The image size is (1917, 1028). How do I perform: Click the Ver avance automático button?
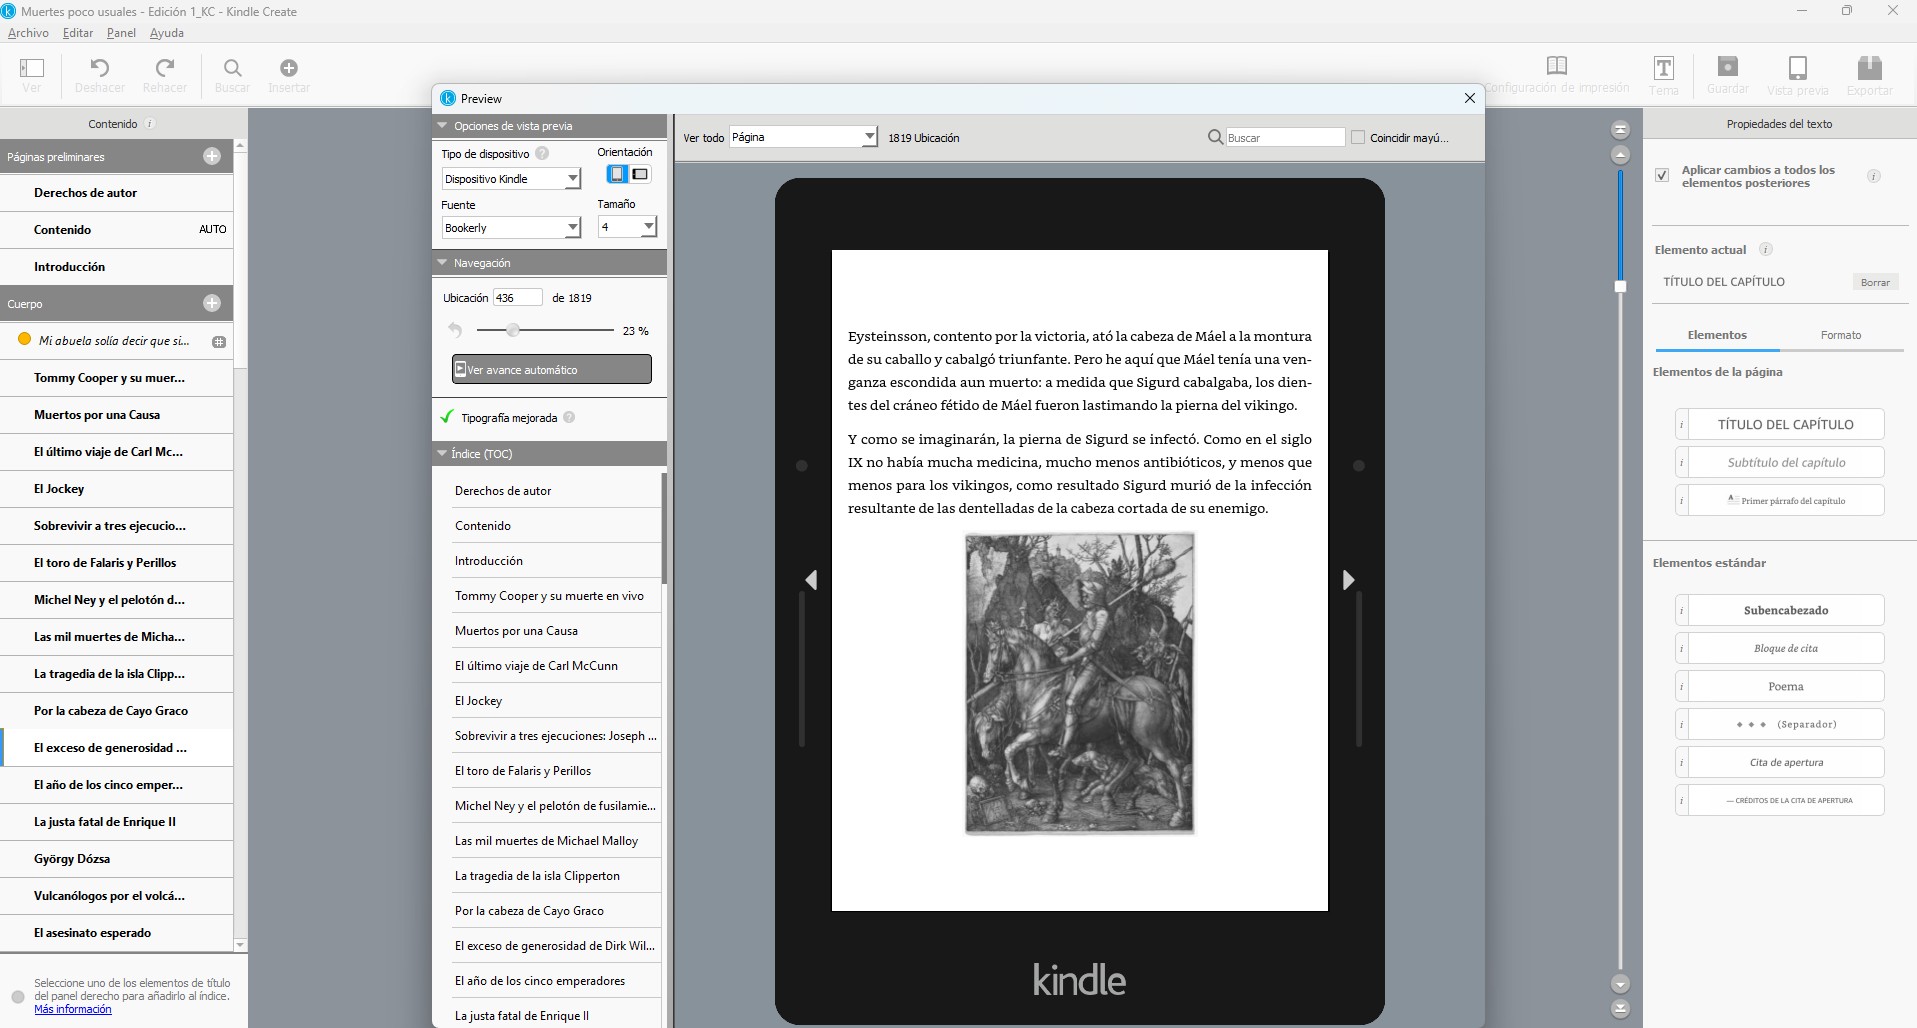point(551,369)
